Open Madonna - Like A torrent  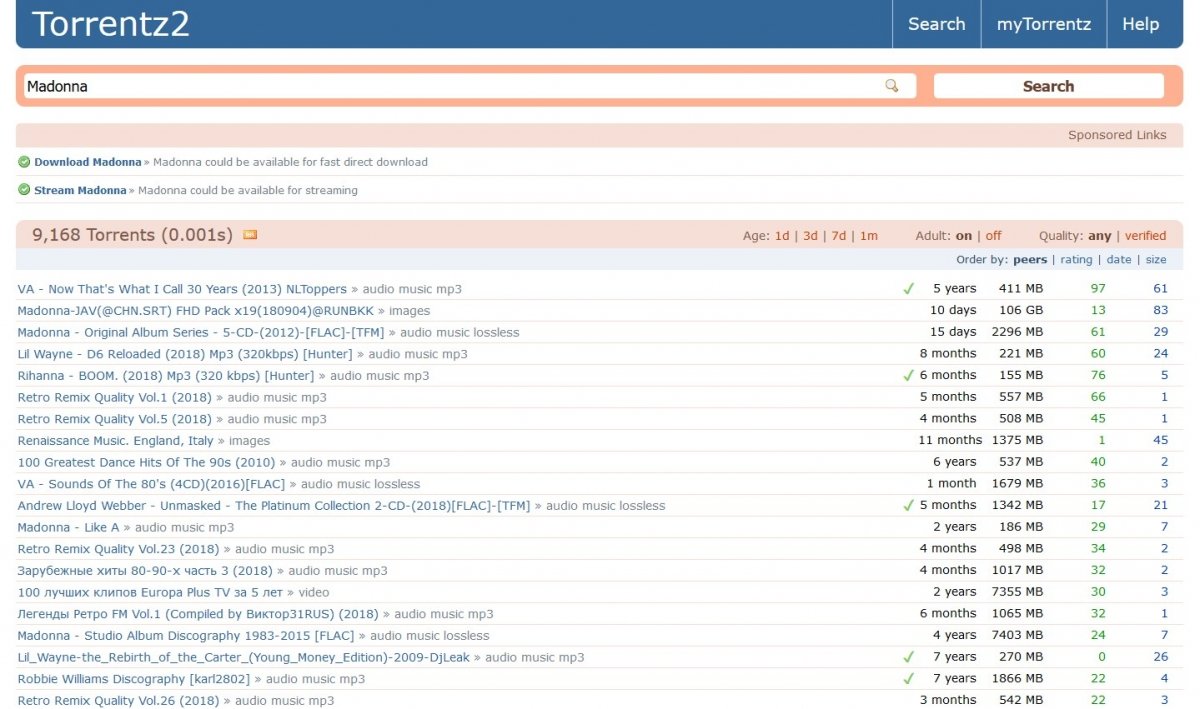tap(68, 528)
